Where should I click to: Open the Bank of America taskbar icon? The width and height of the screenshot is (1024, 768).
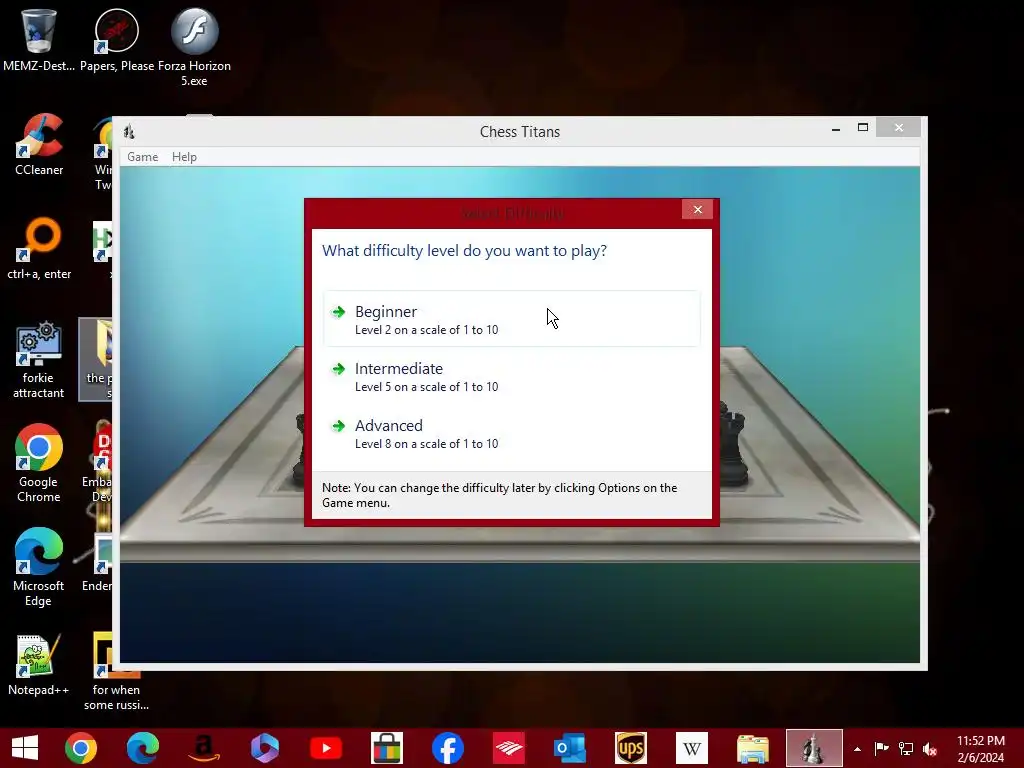(509, 748)
